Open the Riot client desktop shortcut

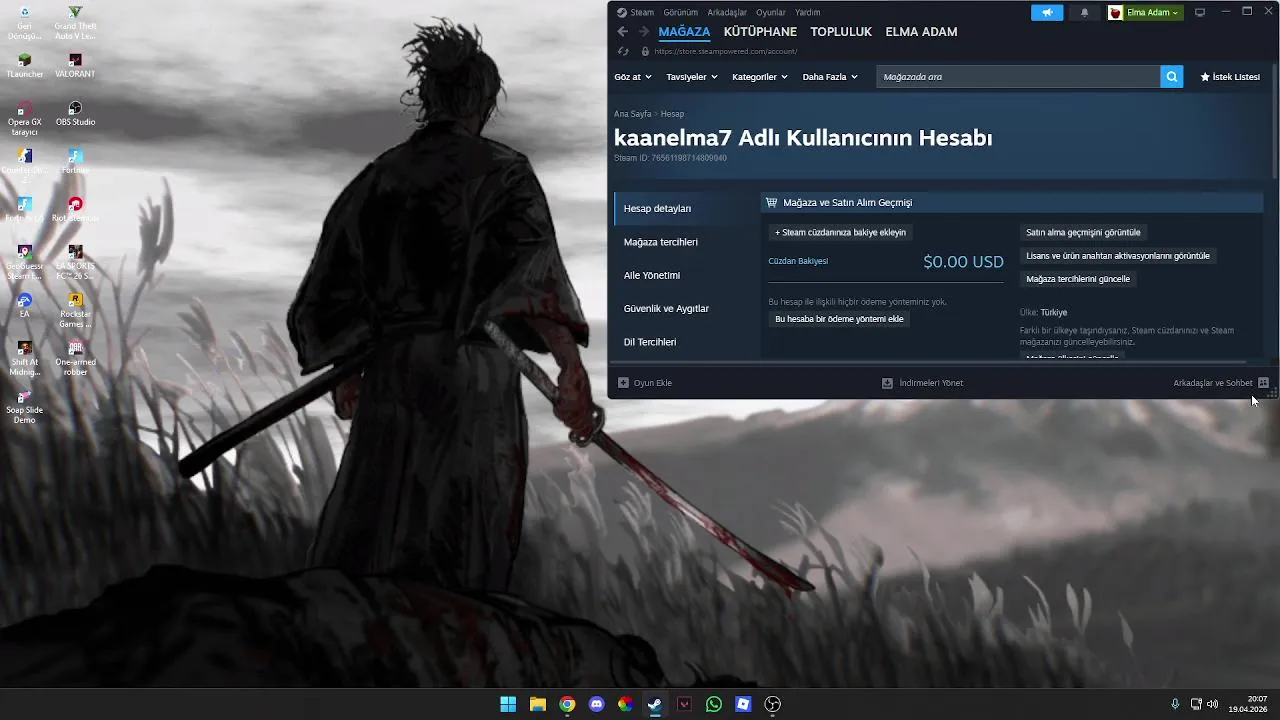(75, 210)
